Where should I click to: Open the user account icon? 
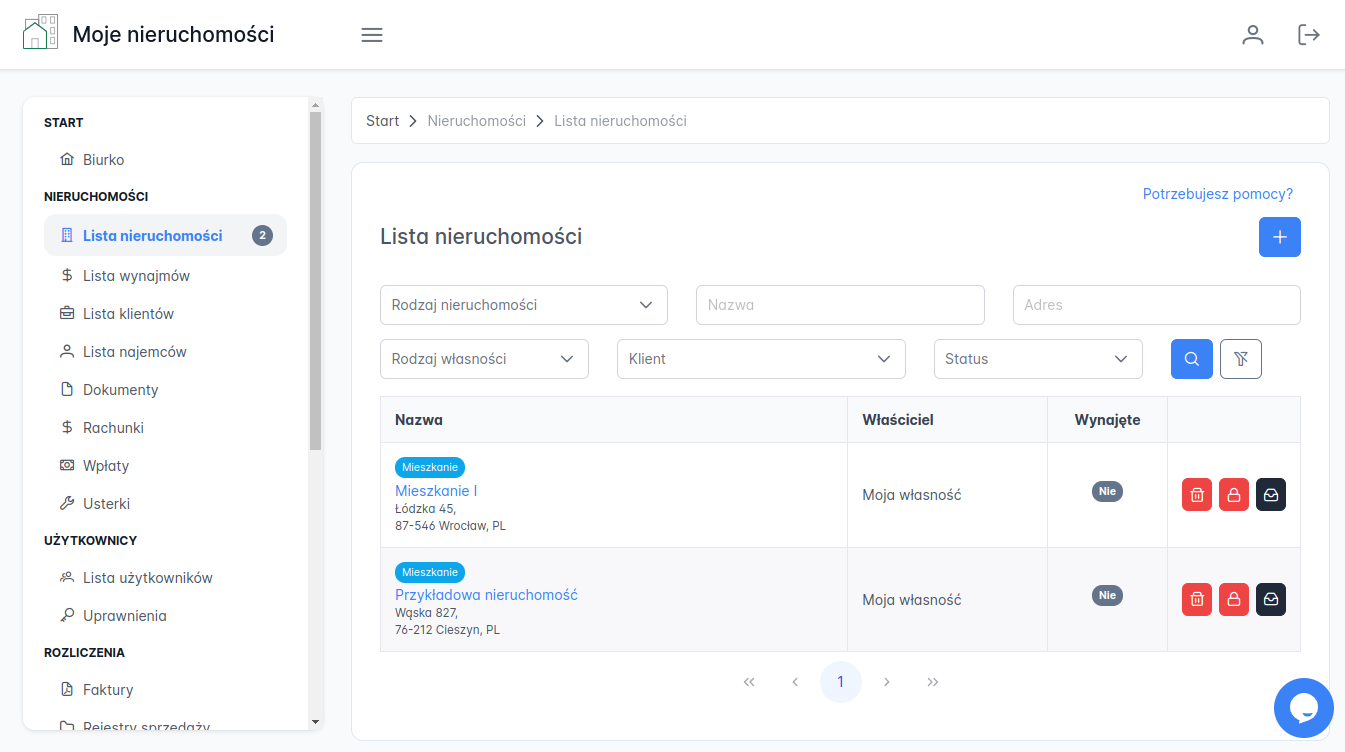tap(1253, 34)
